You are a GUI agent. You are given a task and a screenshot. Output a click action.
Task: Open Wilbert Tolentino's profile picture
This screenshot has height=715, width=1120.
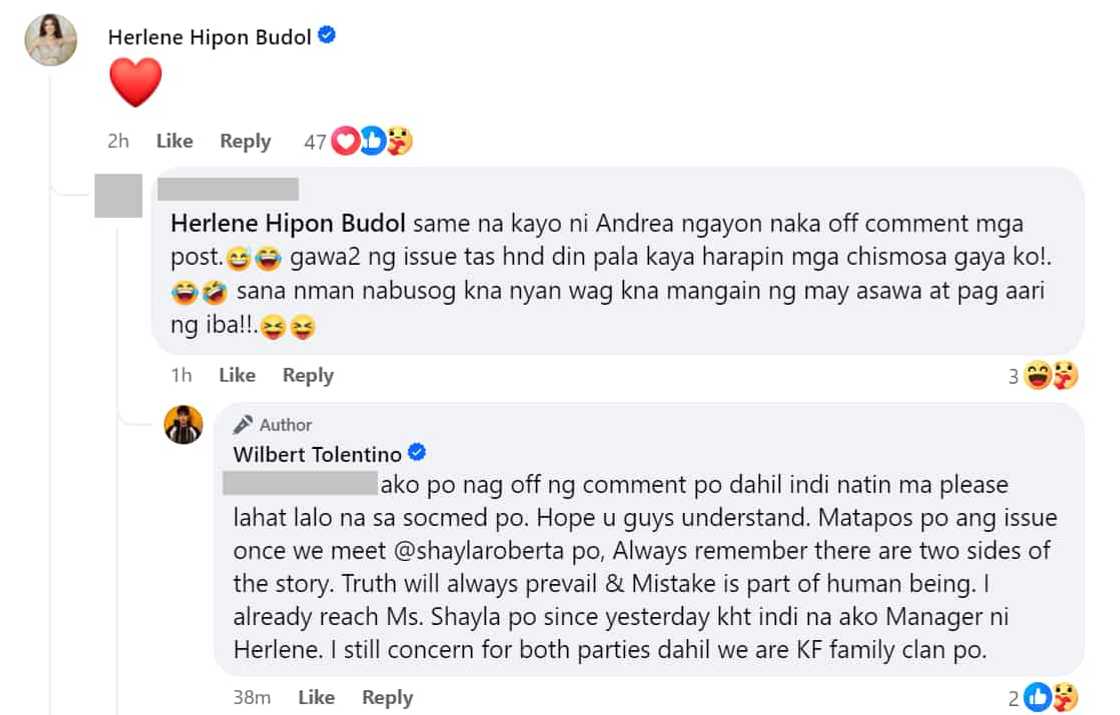(x=184, y=426)
